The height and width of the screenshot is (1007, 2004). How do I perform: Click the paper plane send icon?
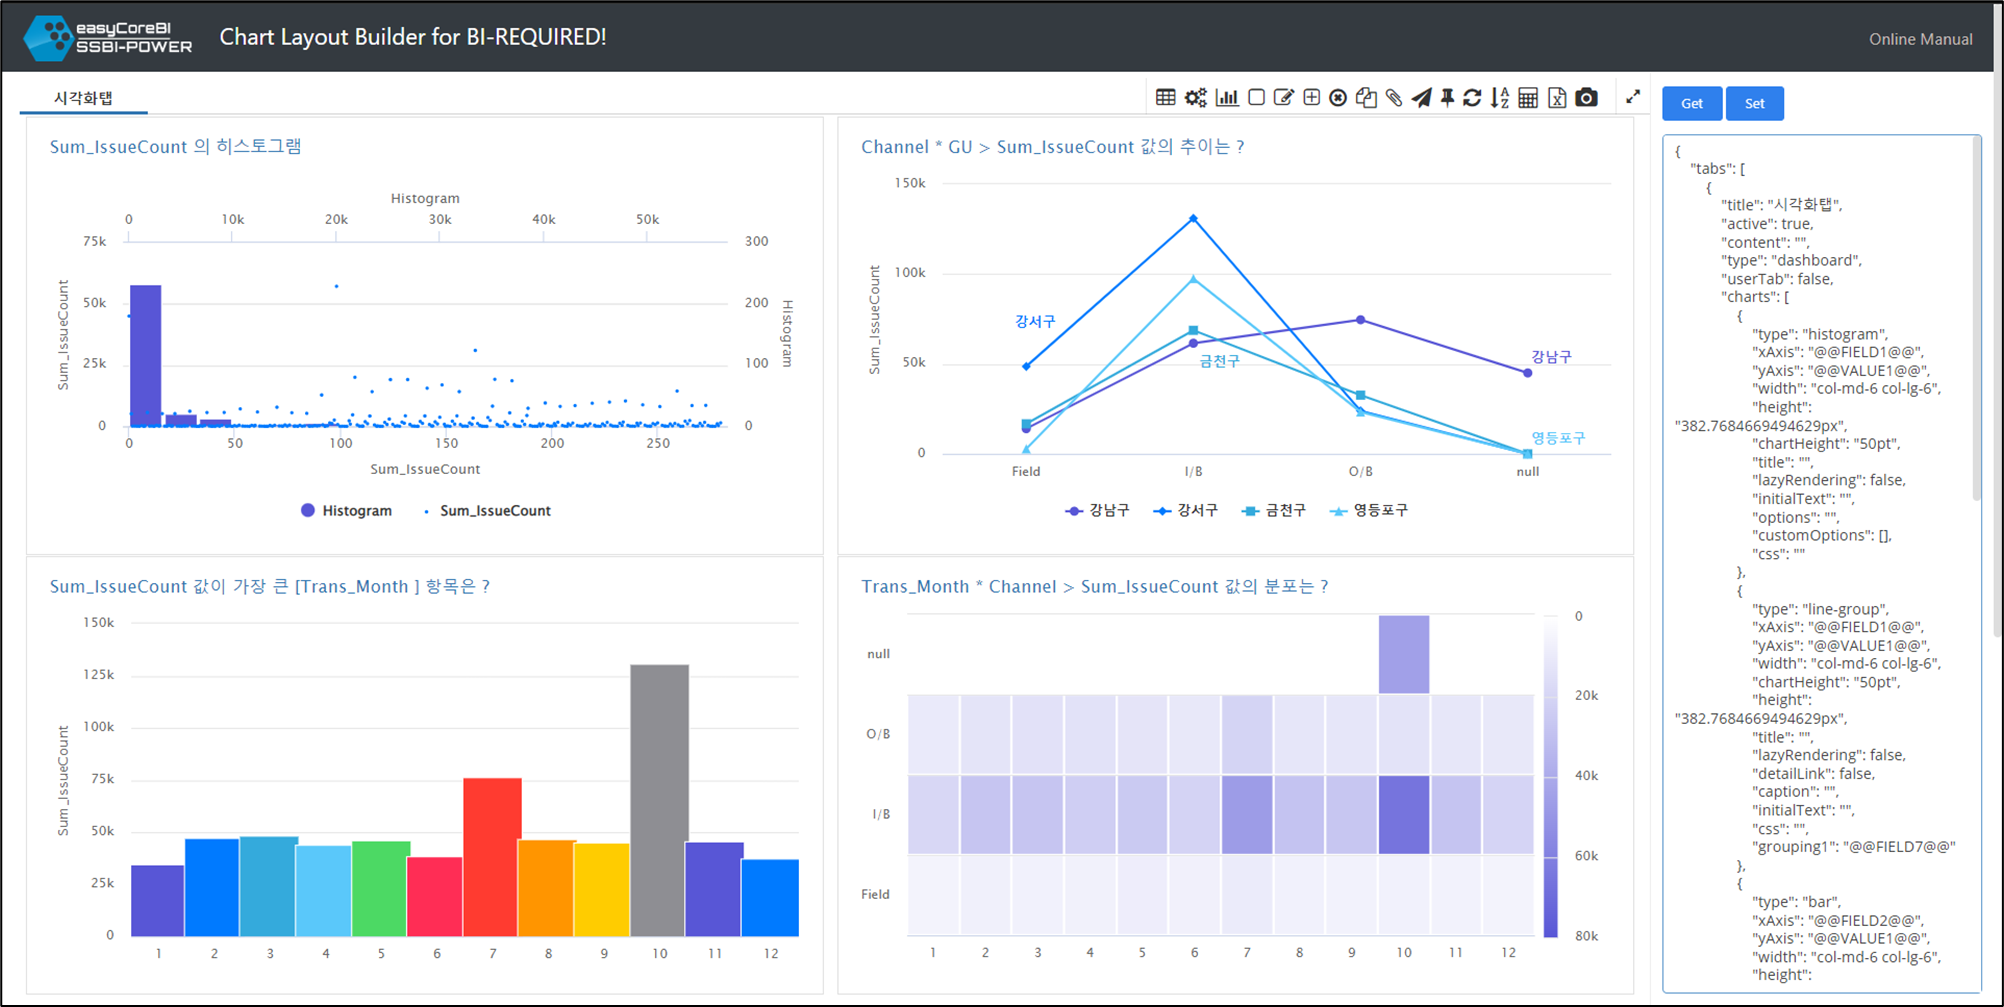pos(1421,98)
